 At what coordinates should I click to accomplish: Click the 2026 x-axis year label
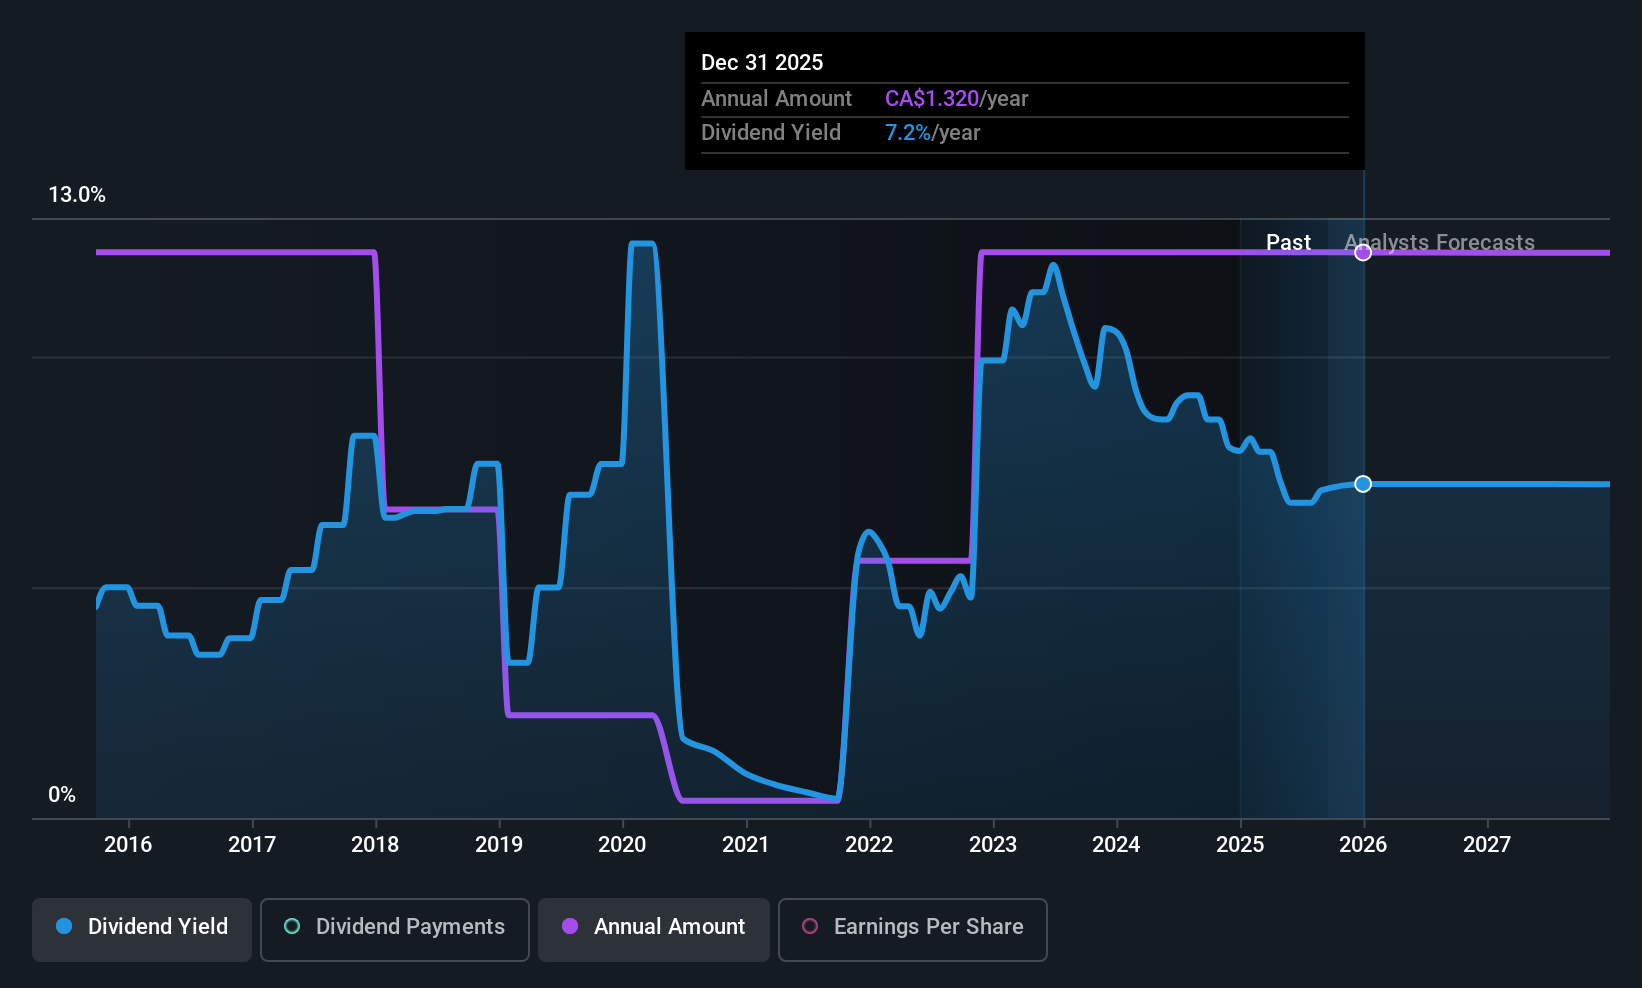(1363, 845)
